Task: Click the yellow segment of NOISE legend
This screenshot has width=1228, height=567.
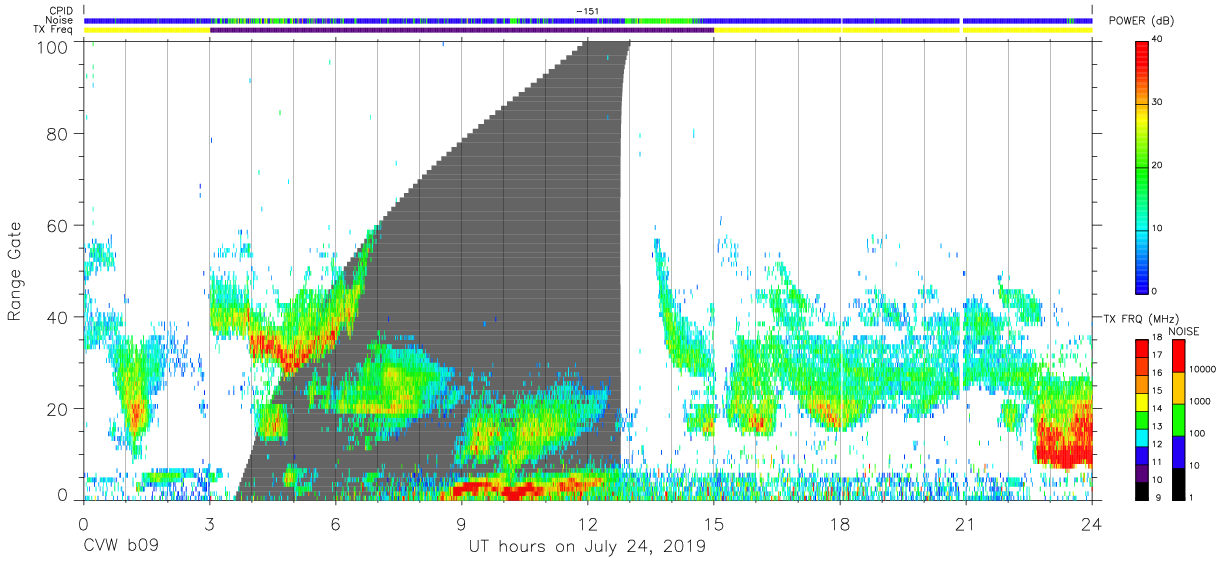Action: [x=1178, y=388]
